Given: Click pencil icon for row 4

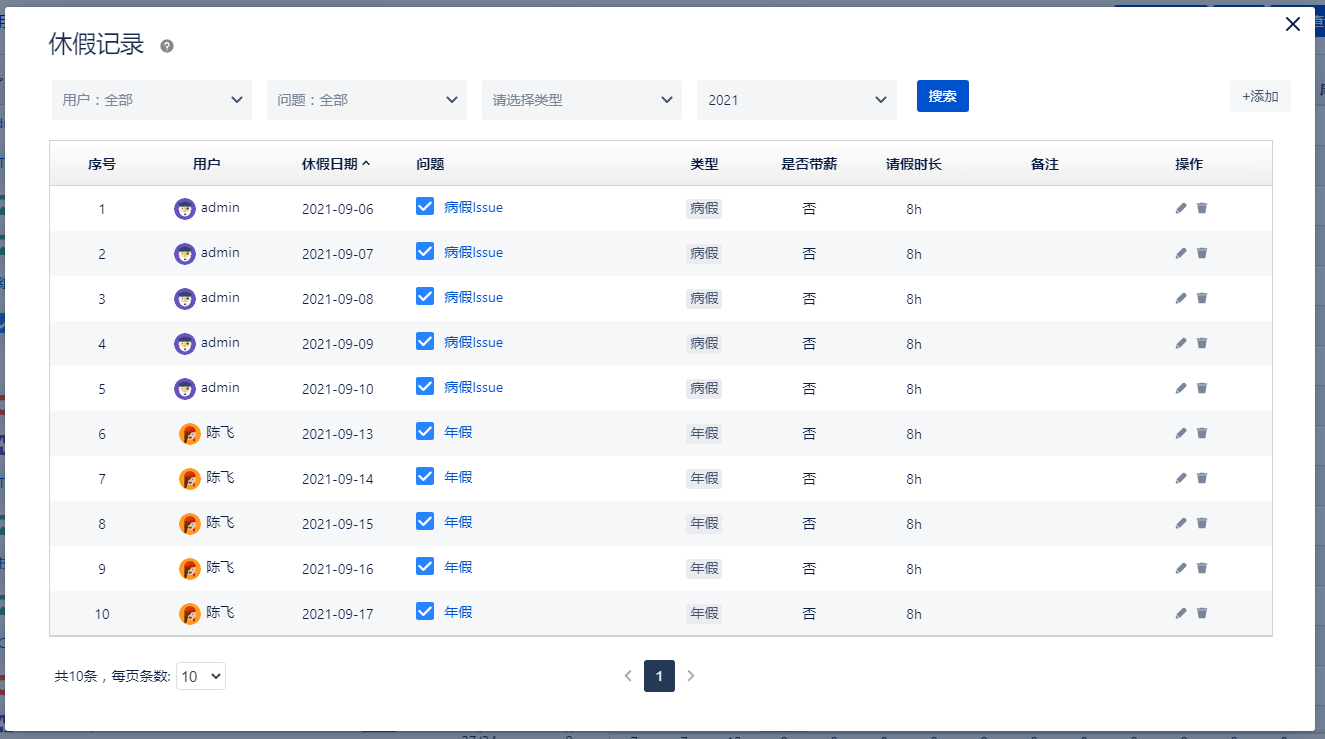Looking at the screenshot, I should (x=1181, y=343).
